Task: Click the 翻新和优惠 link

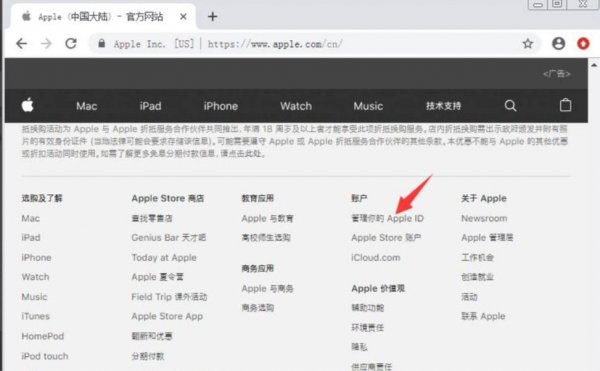Action: point(152,336)
